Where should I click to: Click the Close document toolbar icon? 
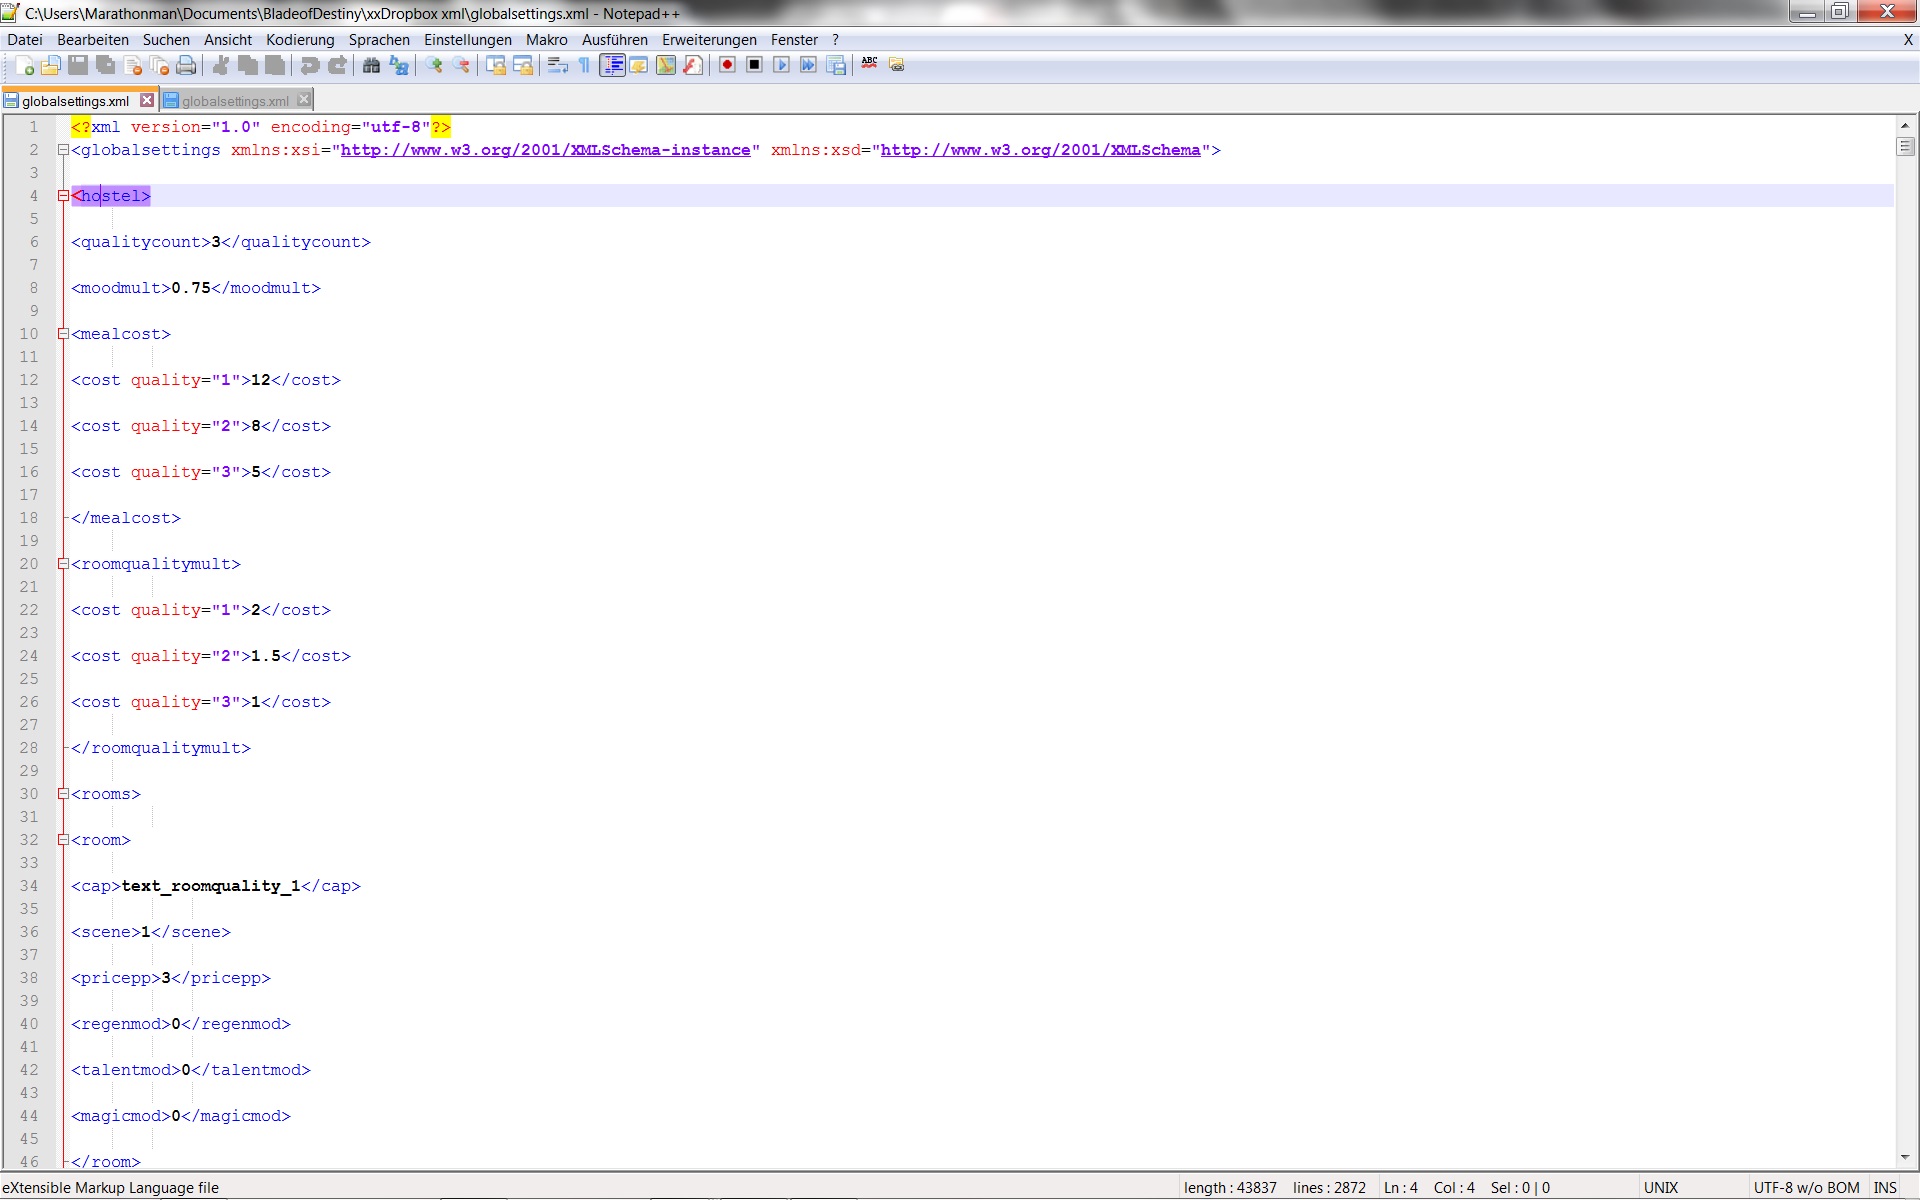click(132, 66)
